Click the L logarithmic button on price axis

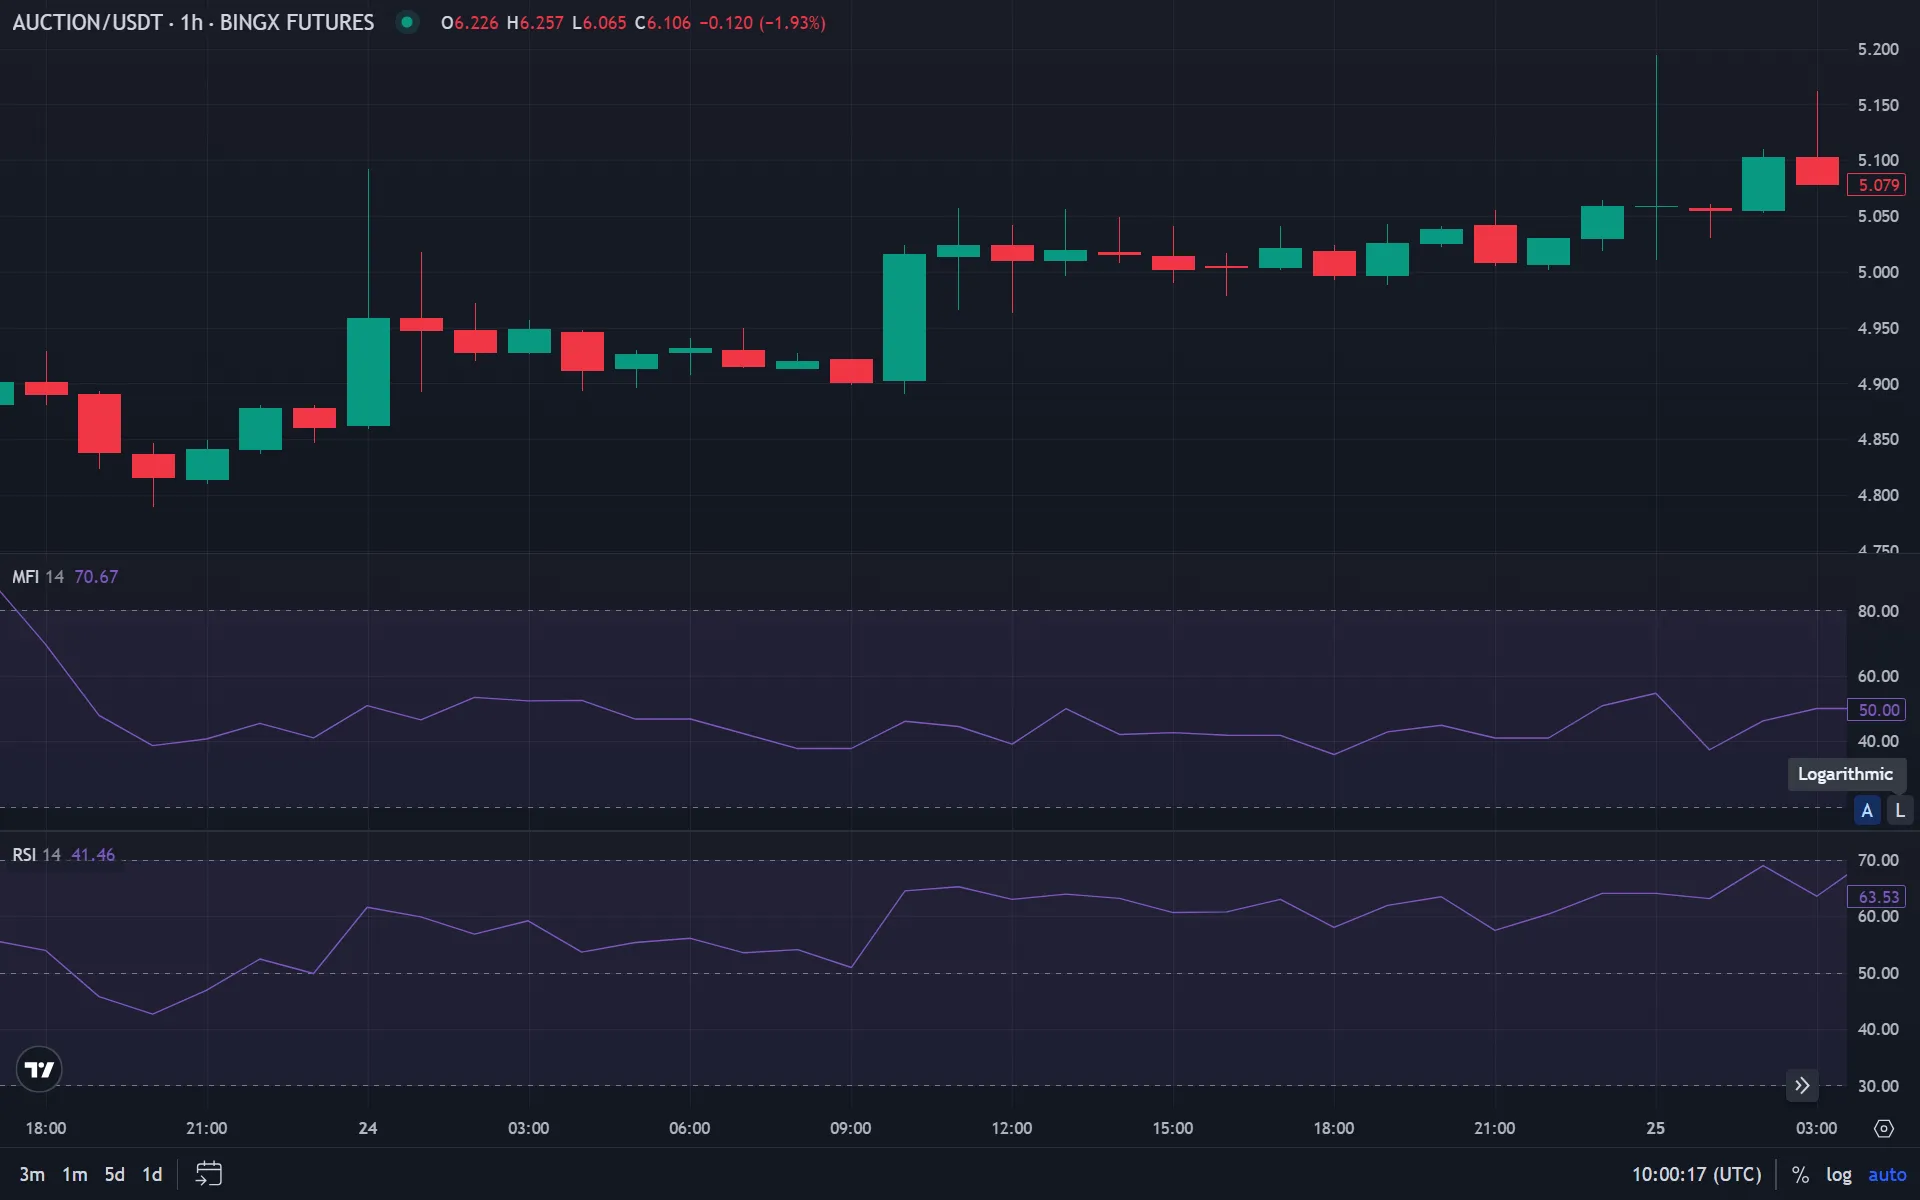click(x=1899, y=810)
